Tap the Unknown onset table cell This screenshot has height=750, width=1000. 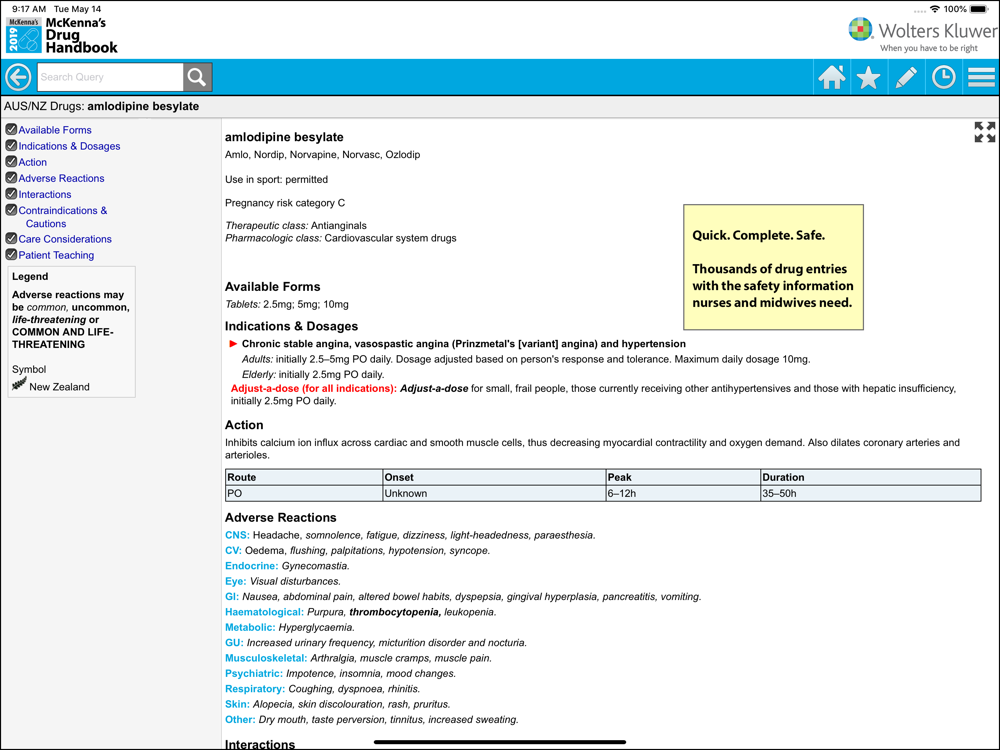click(x=494, y=493)
